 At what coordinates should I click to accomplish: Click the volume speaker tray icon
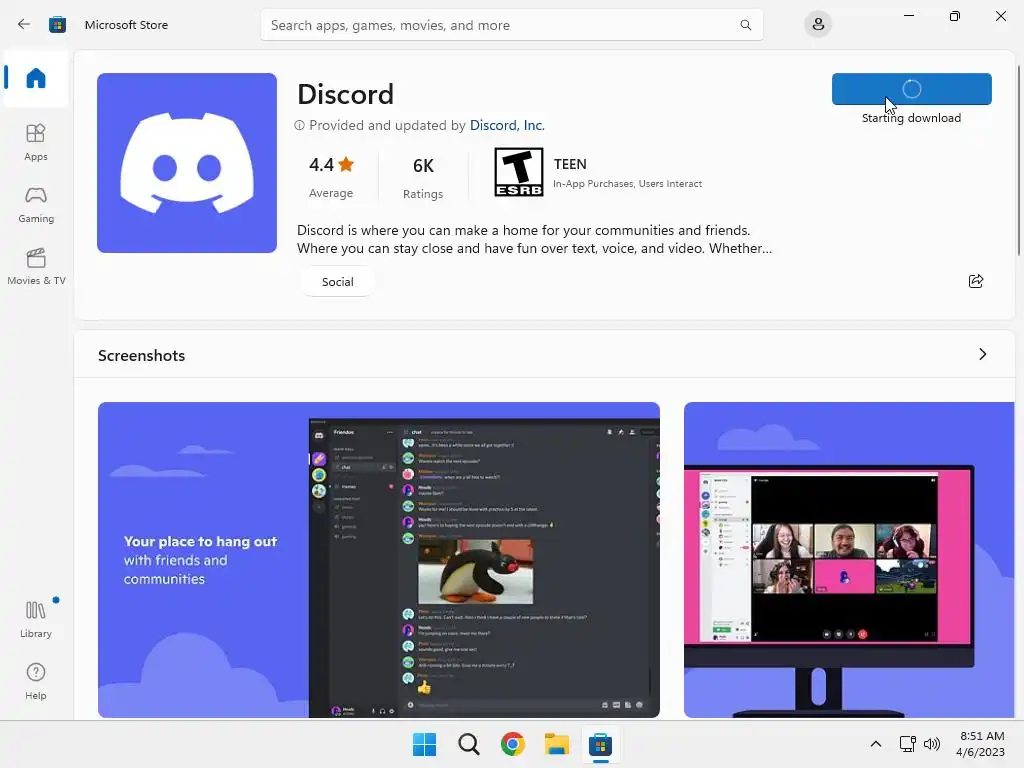click(932, 744)
